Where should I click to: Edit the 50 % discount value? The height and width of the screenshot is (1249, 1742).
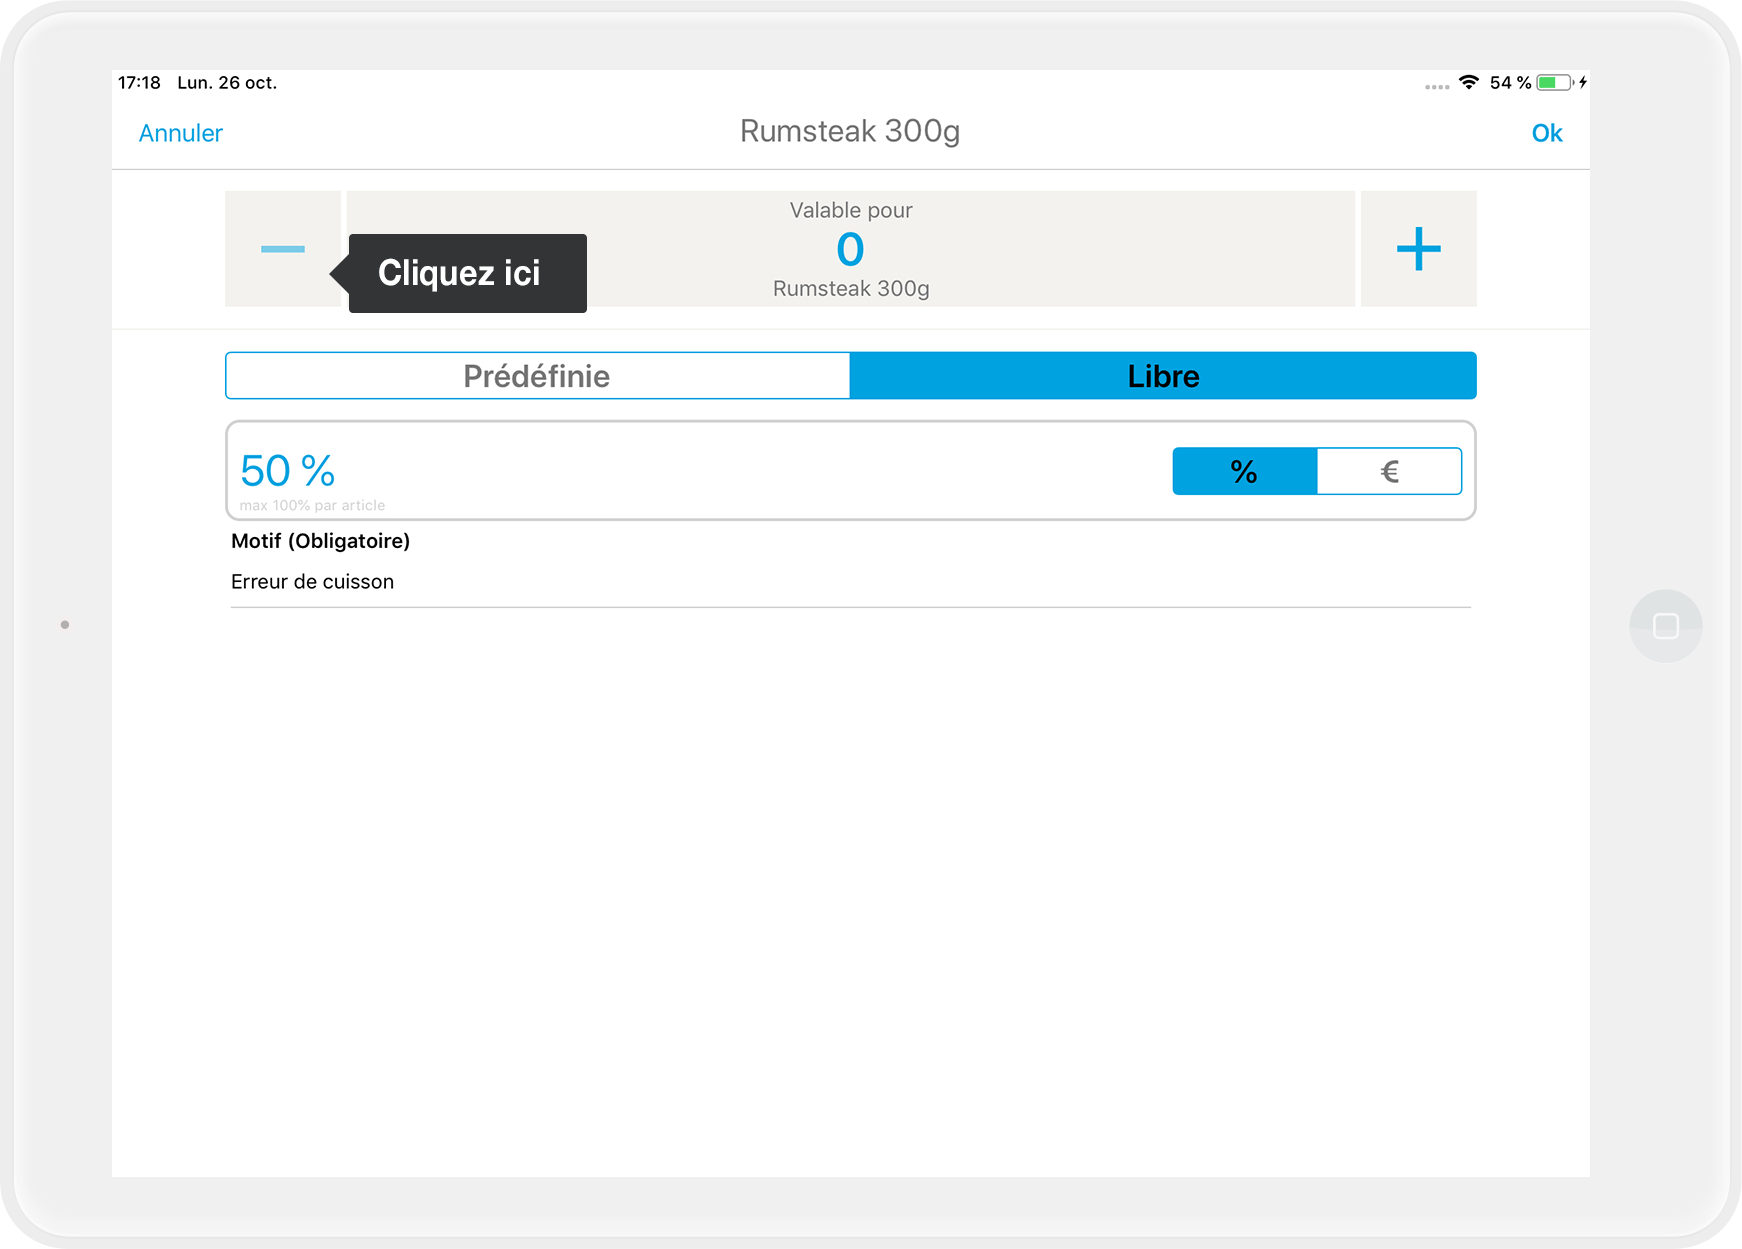288,470
